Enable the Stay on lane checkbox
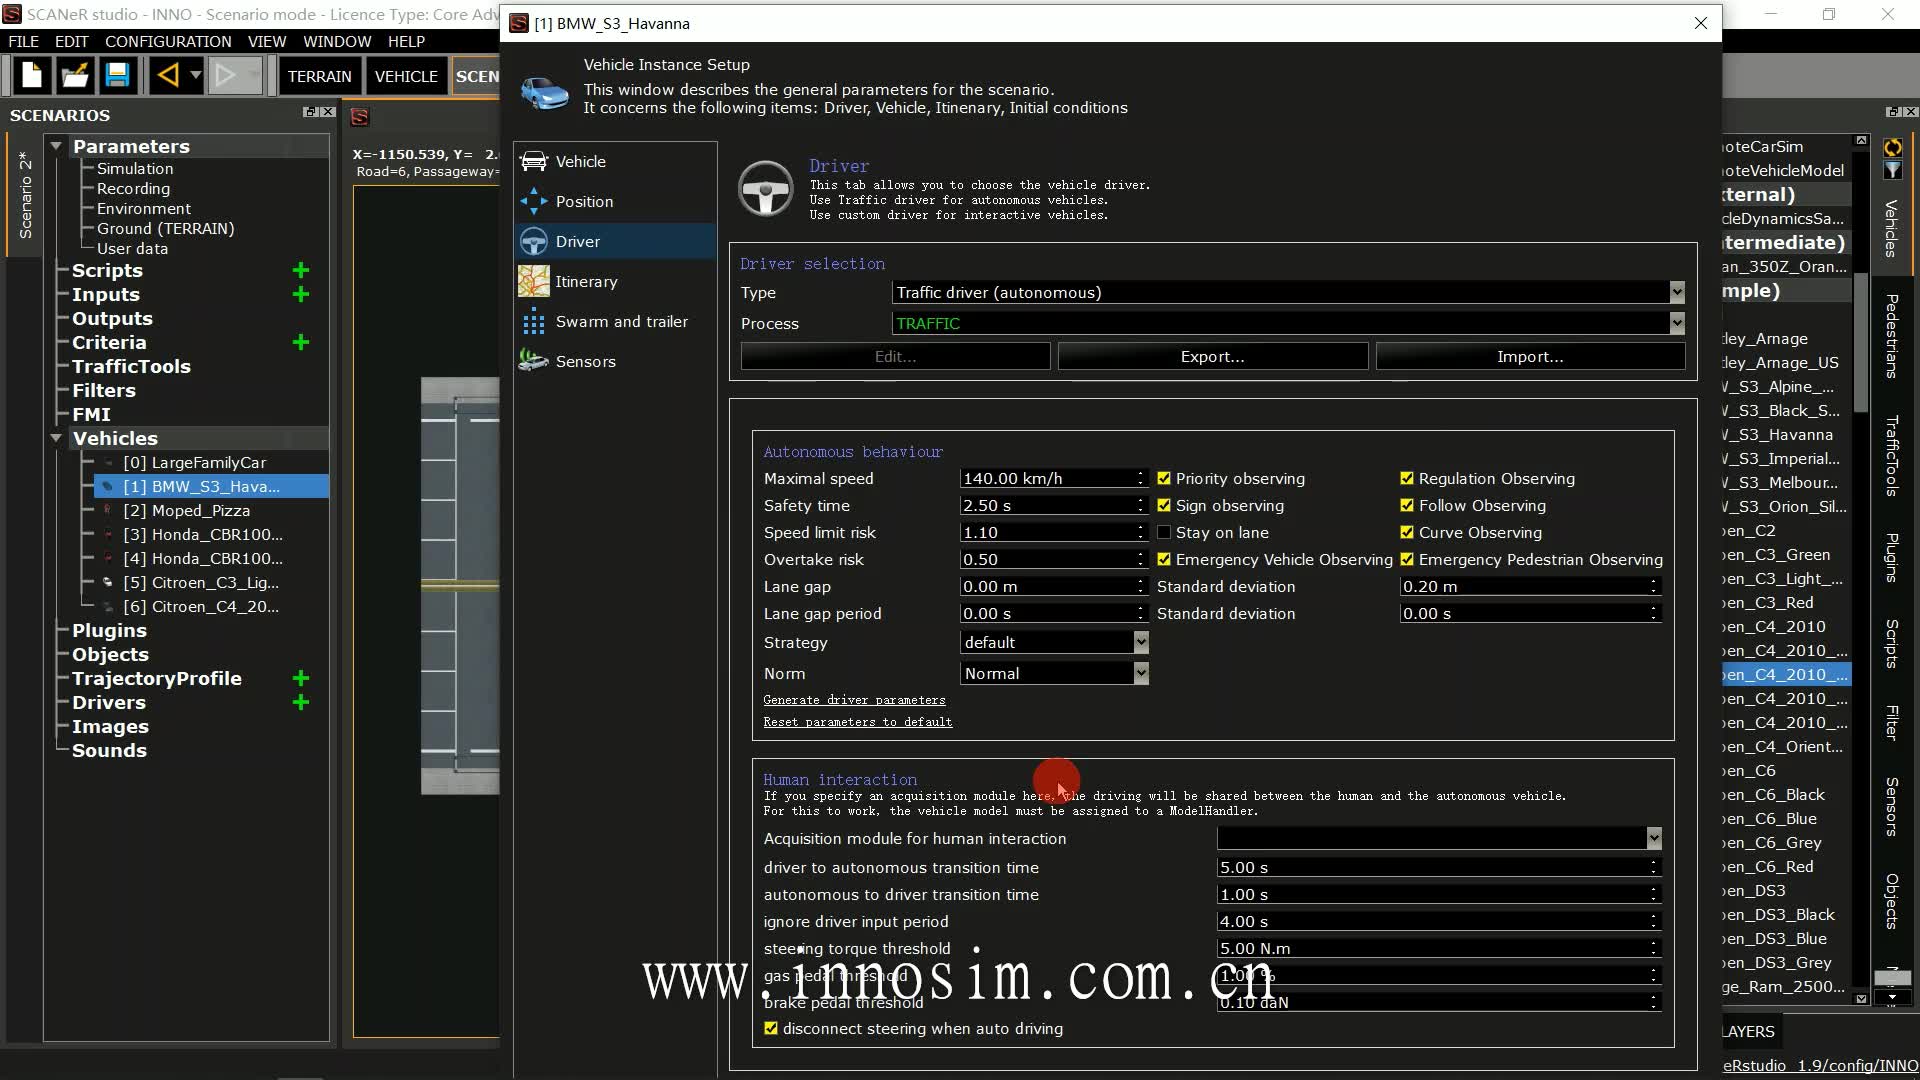The height and width of the screenshot is (1080, 1920). [1164, 533]
